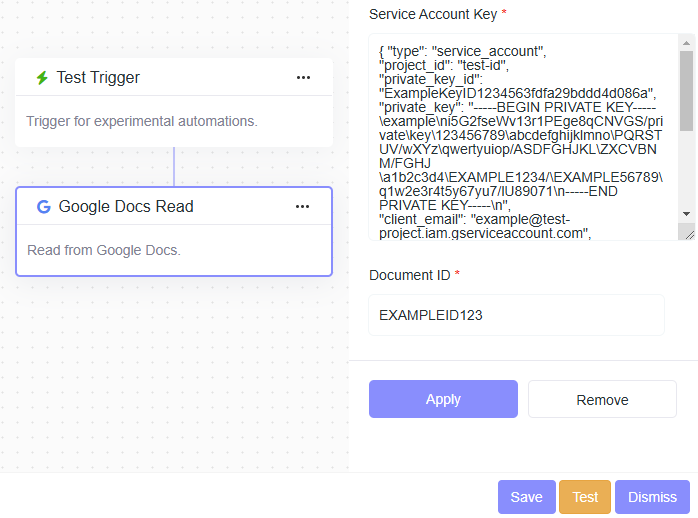Image resolution: width=698 pixels, height=518 pixels.
Task: Click the lightning bolt icon on Test Trigger
Action: point(42,78)
